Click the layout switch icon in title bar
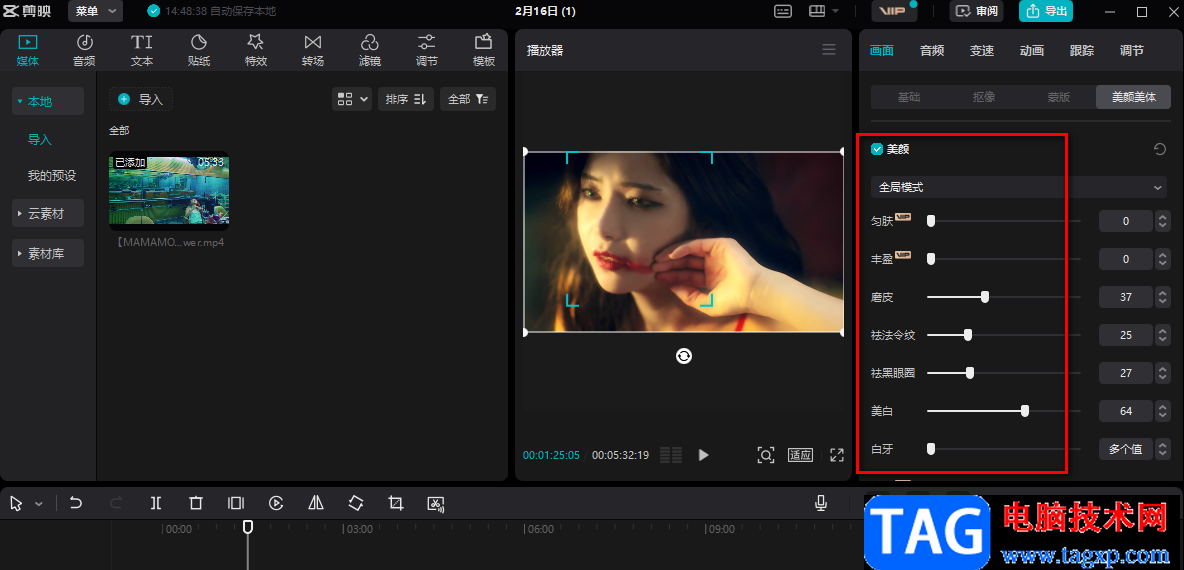This screenshot has width=1184, height=570. [816, 11]
